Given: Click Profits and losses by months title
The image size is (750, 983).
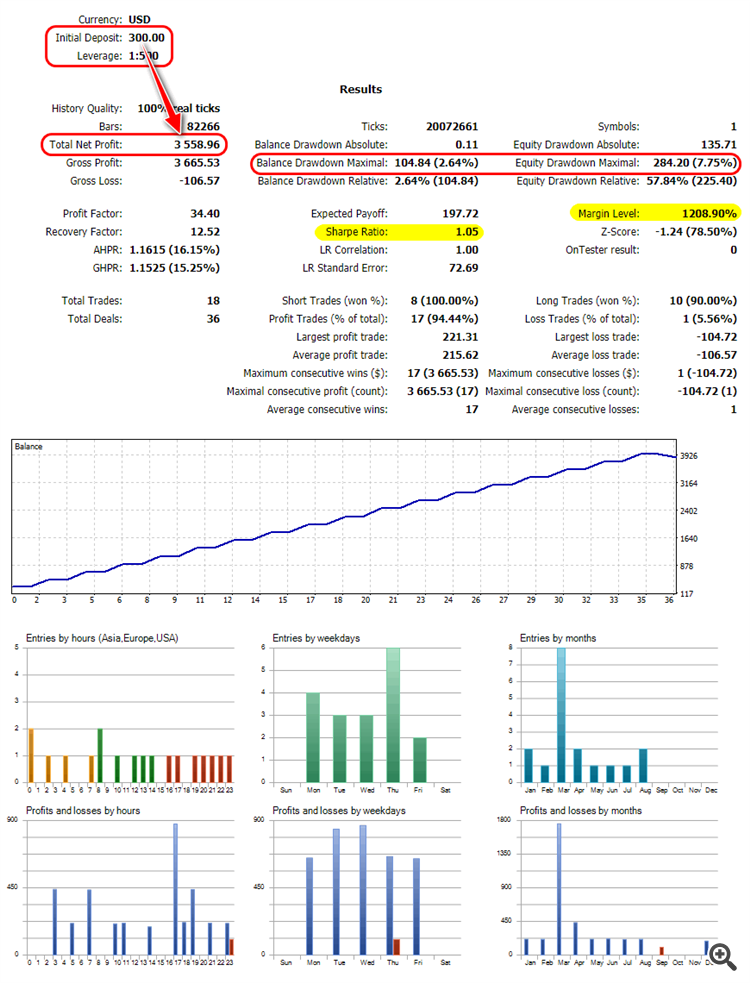Looking at the screenshot, I should 581,811.
